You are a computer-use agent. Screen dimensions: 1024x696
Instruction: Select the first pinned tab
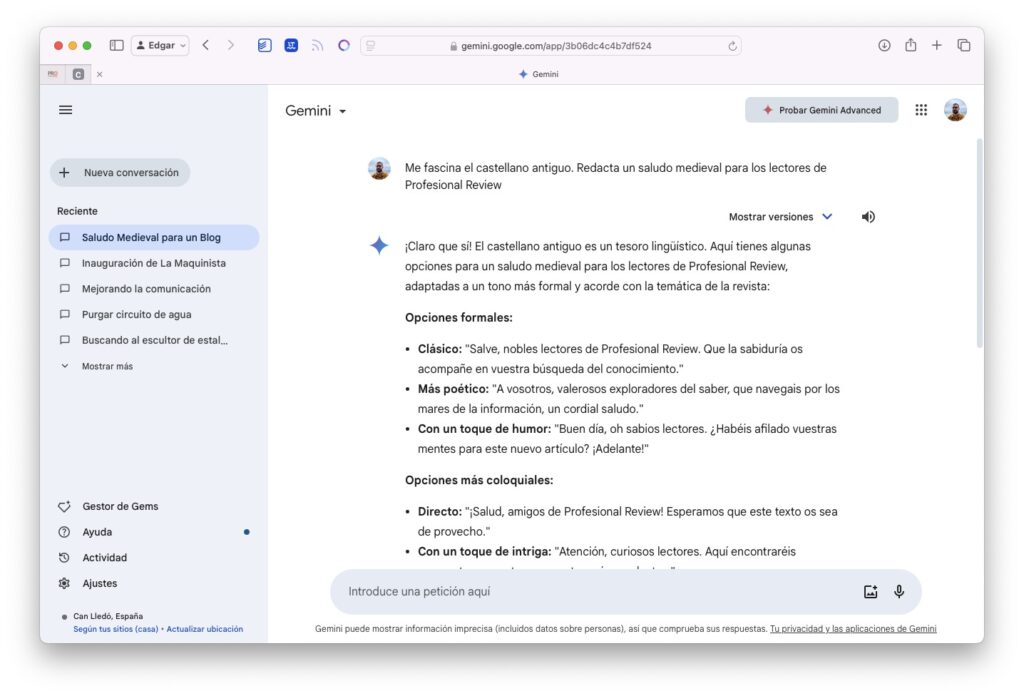coord(53,74)
